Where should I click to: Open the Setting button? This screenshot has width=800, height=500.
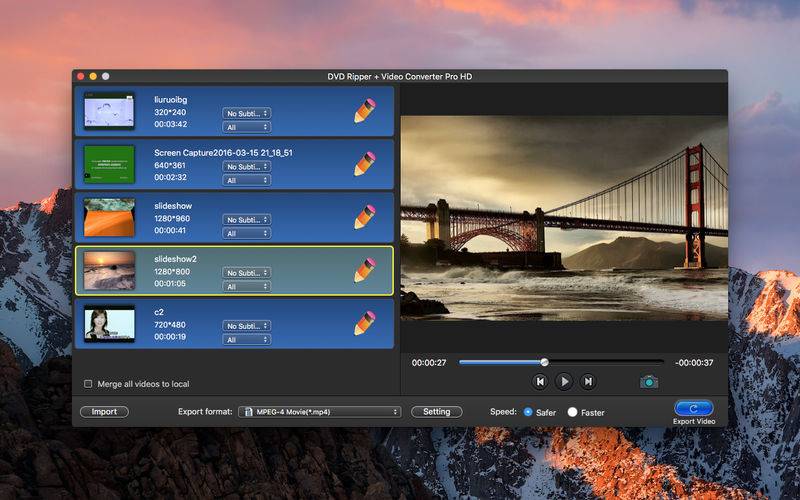(437, 412)
